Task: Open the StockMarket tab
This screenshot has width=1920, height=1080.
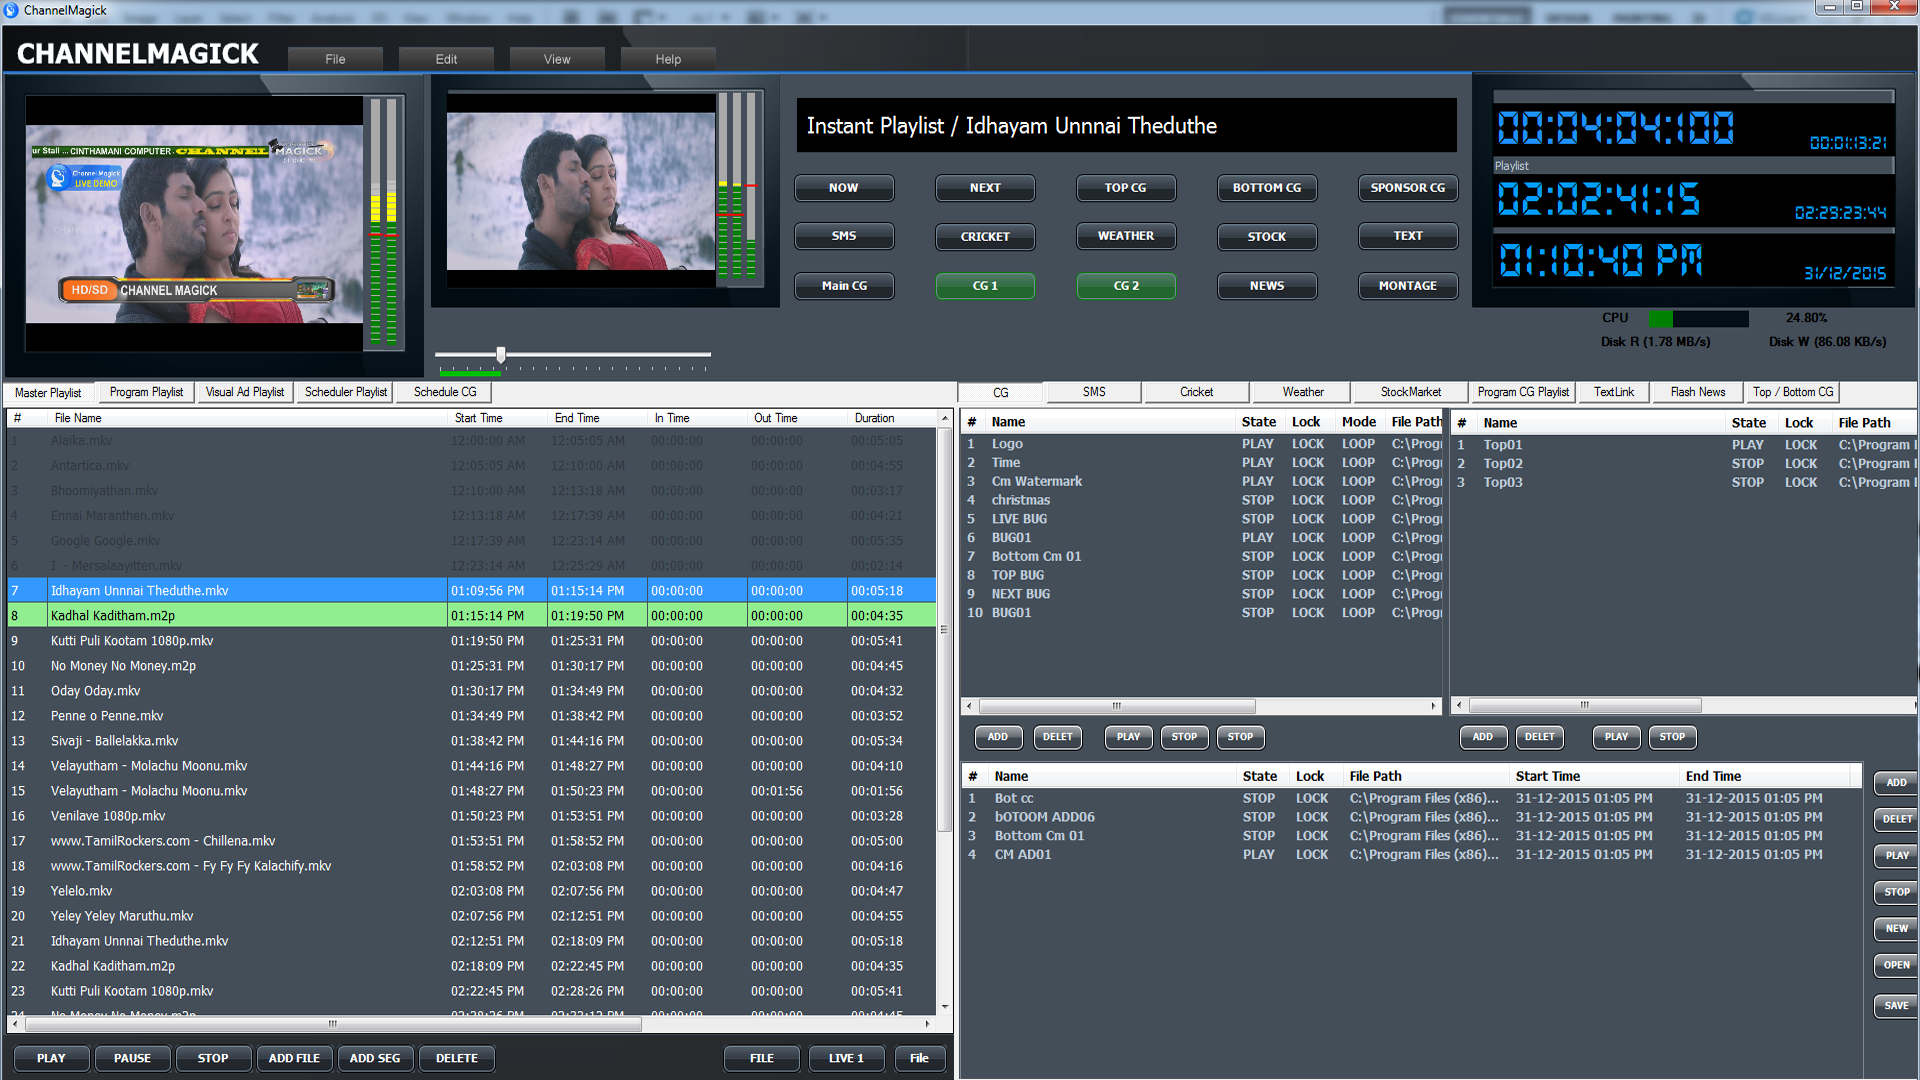Action: (1410, 392)
